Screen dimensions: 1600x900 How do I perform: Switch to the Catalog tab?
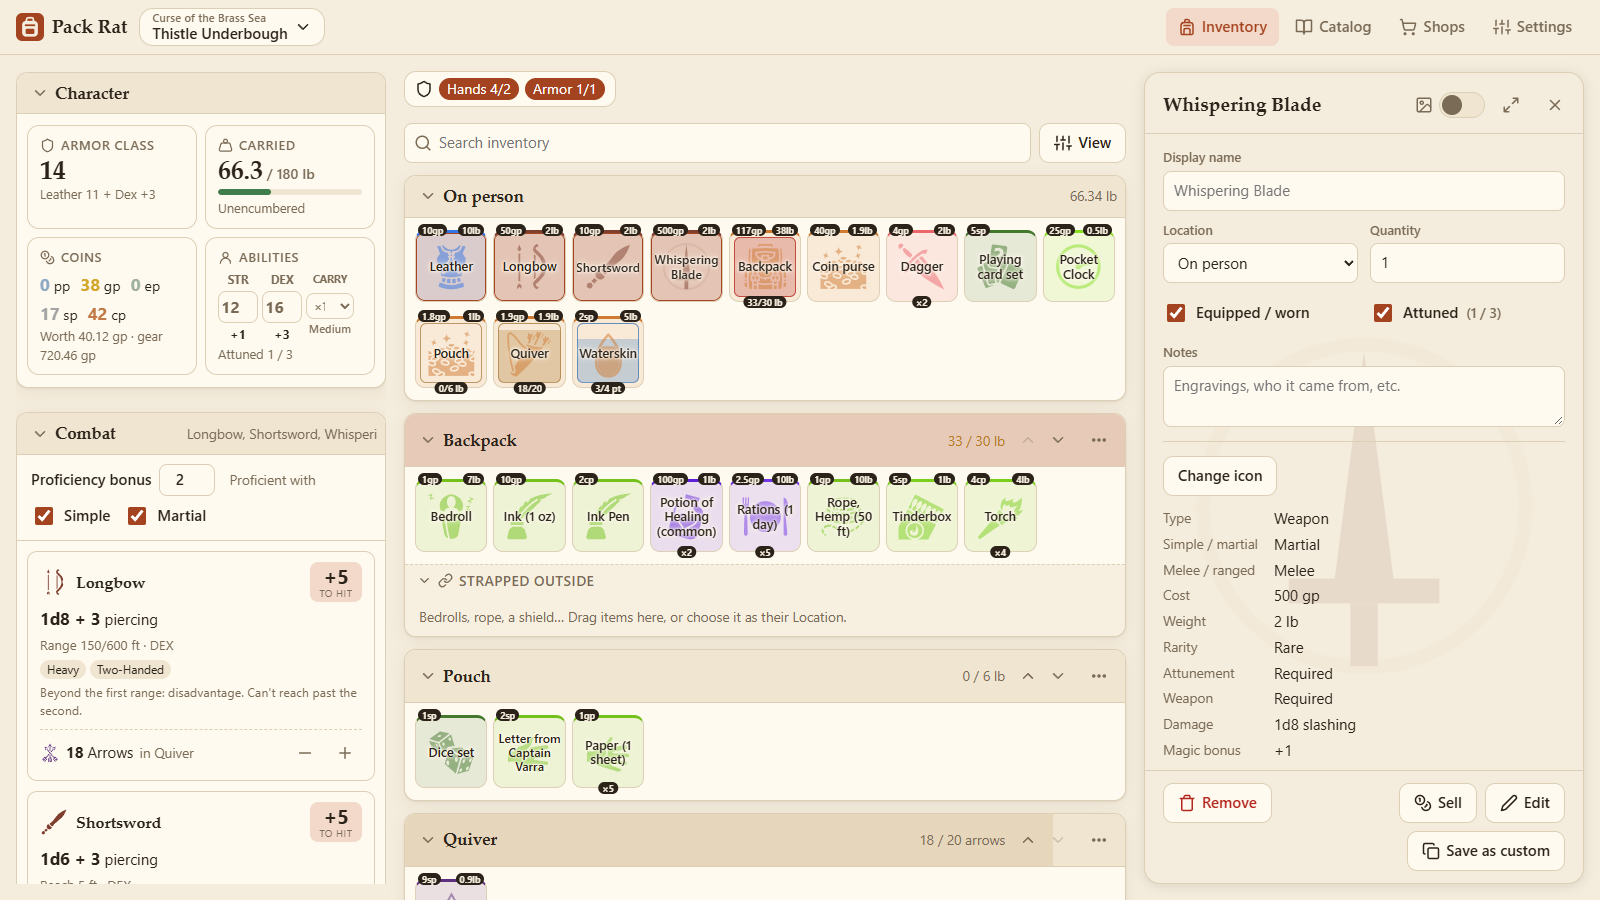tap(1333, 27)
